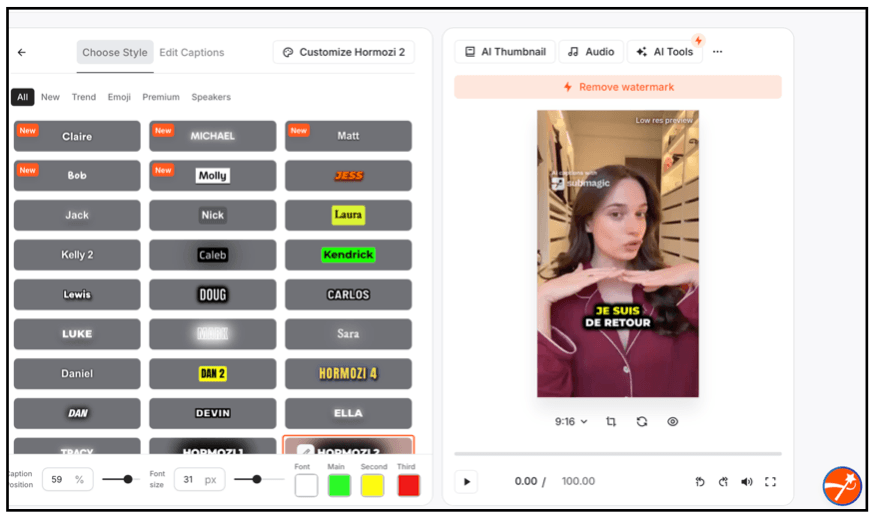
Task: Mute the video with the volume icon
Action: (x=747, y=482)
